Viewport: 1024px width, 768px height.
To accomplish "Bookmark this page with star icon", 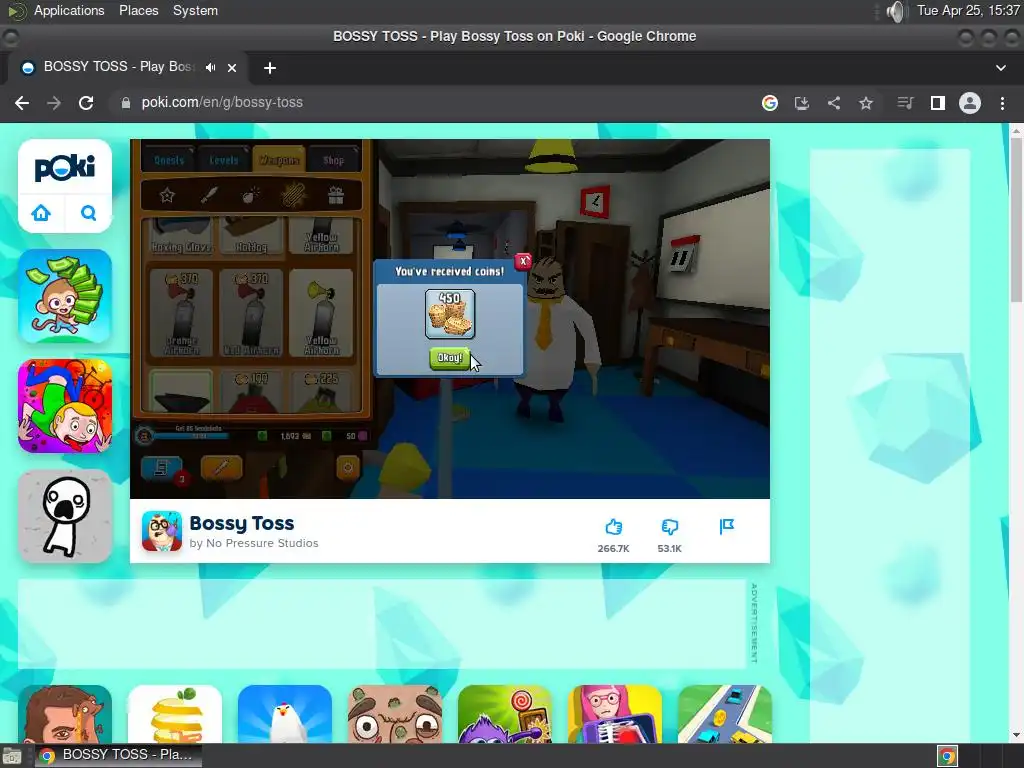I will (865, 103).
